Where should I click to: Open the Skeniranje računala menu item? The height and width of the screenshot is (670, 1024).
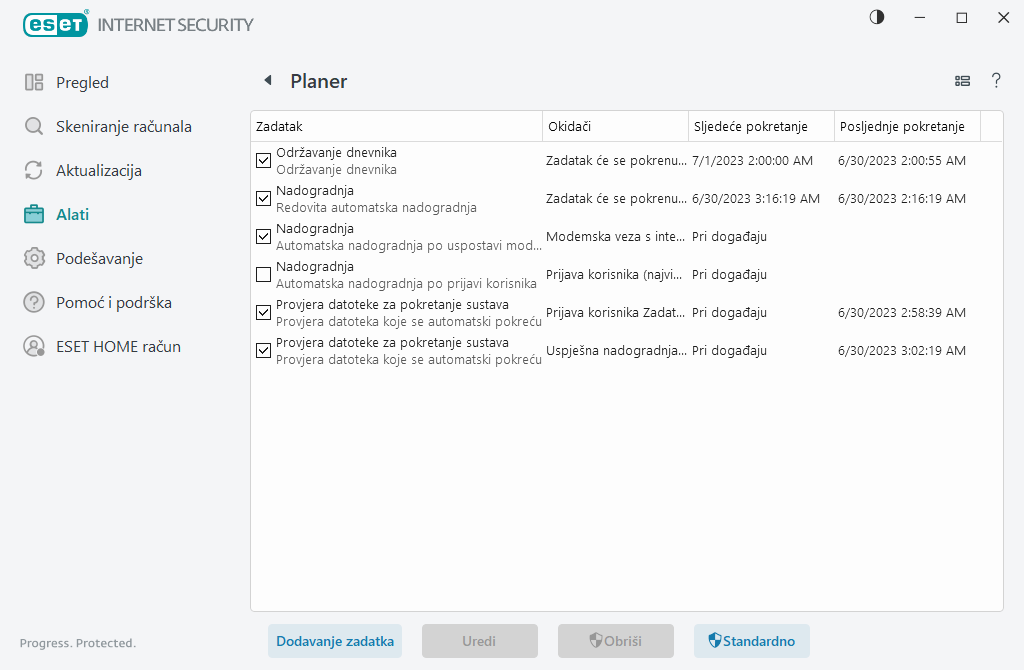123,127
